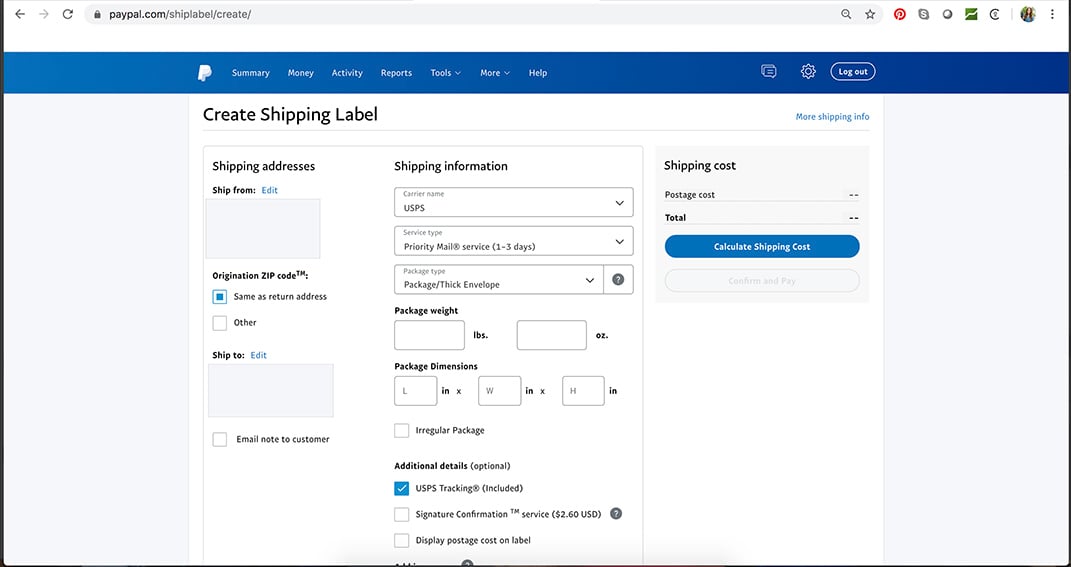The image size is (1071, 567).
Task: Open the Carrier name dropdown
Action: [x=514, y=202]
